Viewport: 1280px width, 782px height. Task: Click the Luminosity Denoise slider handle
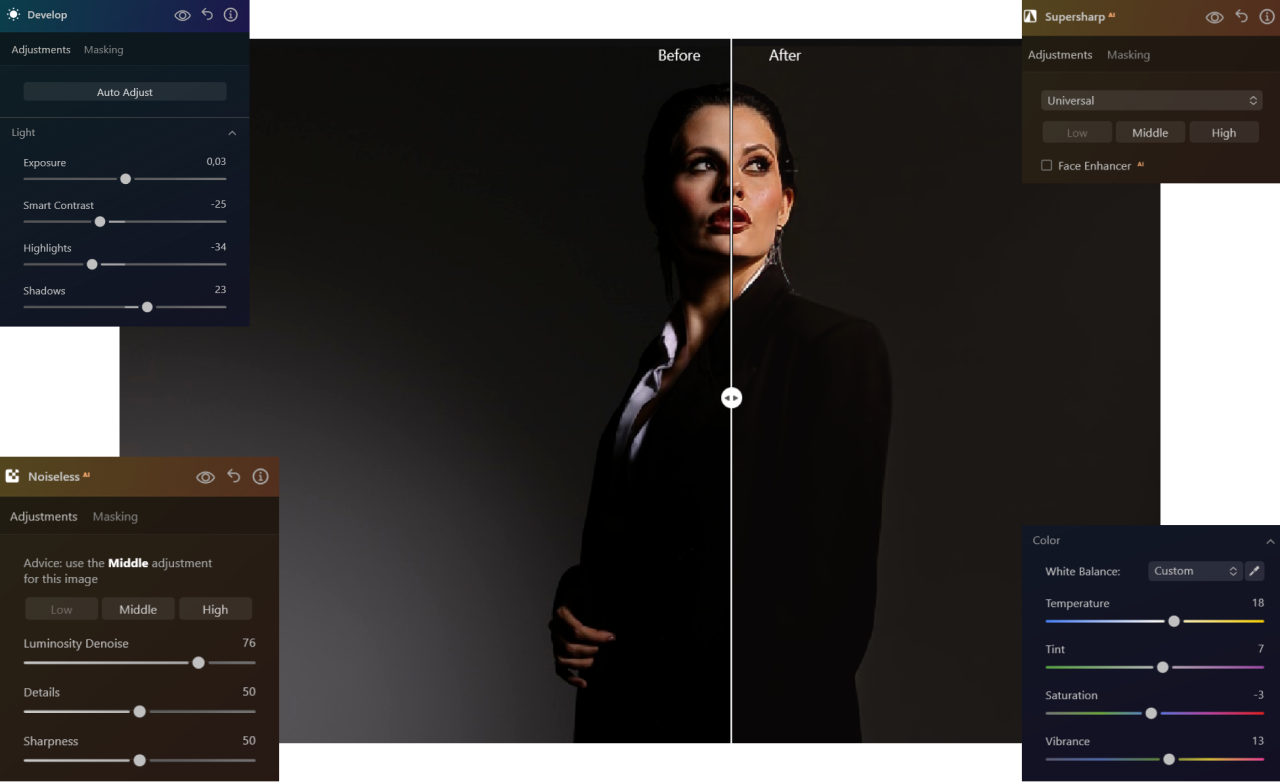[x=199, y=662]
